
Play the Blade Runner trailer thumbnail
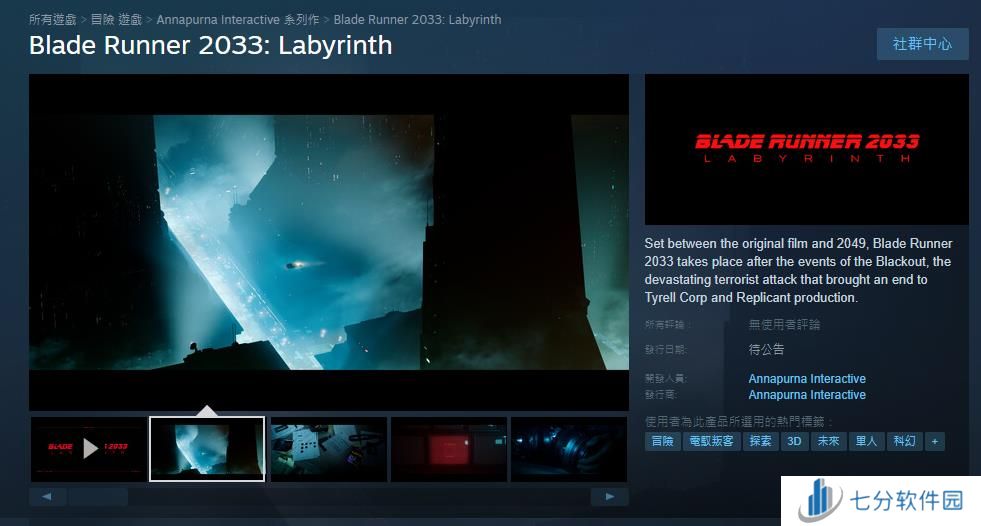(89, 449)
